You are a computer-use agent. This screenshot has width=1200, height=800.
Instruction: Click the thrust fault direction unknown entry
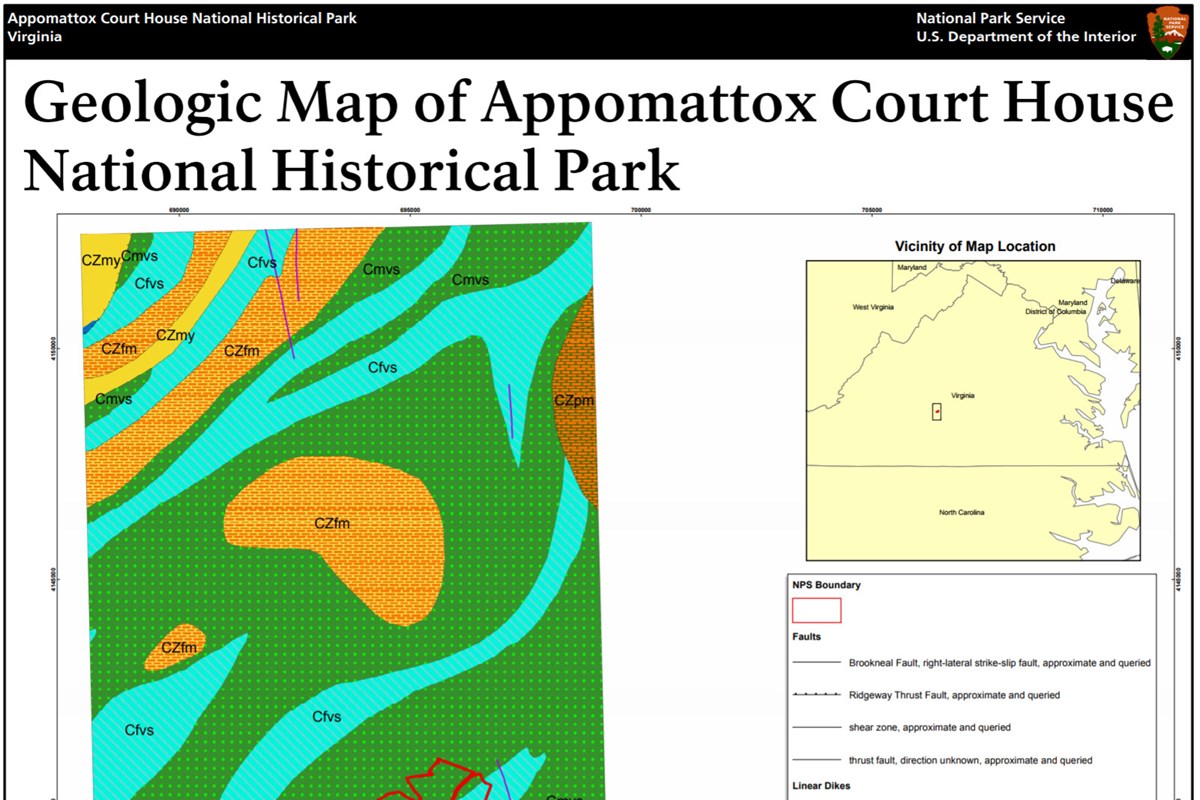[x=970, y=760]
